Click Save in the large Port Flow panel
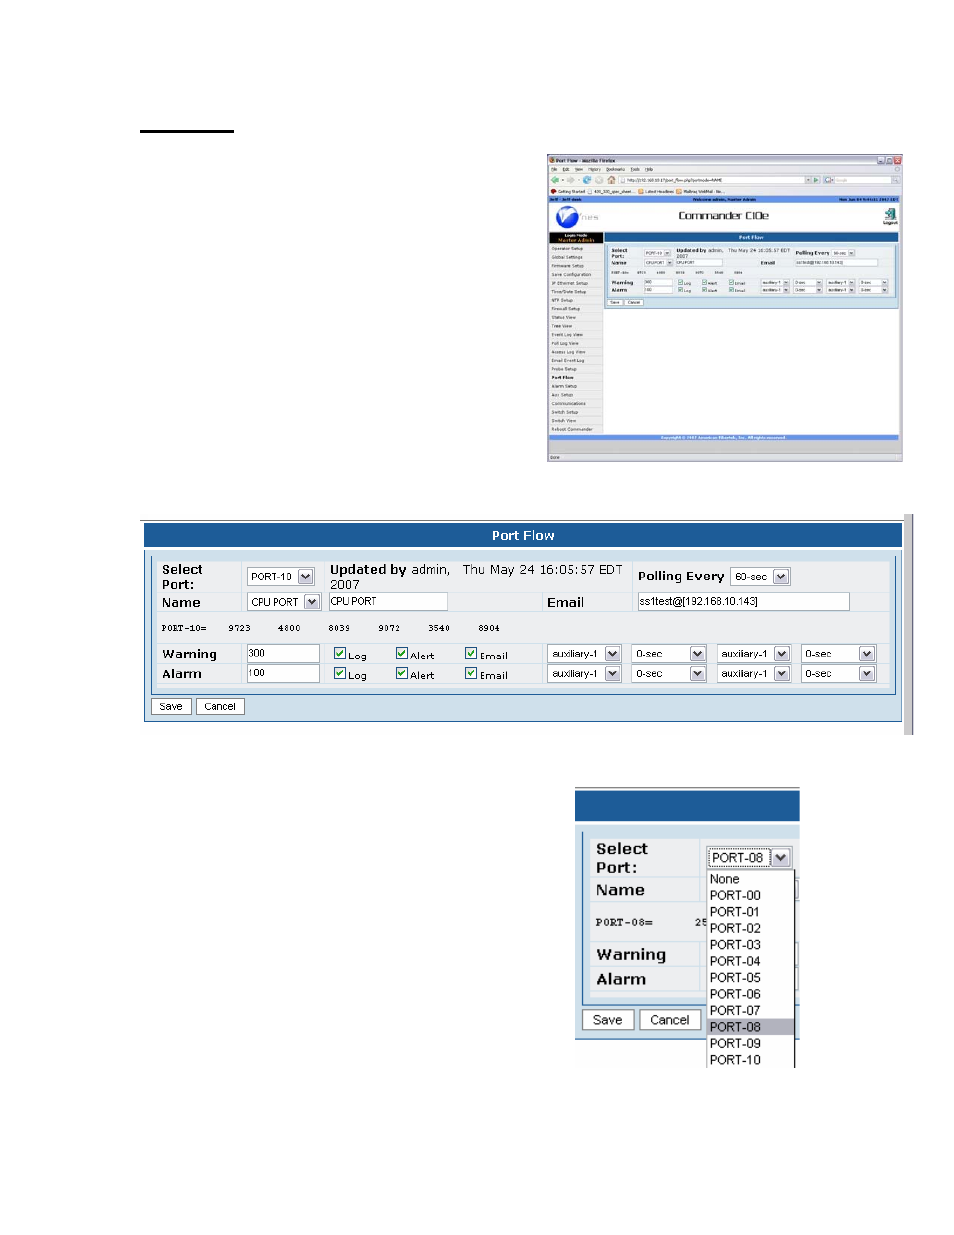Screen dimensions: 954x1235 click(x=171, y=706)
